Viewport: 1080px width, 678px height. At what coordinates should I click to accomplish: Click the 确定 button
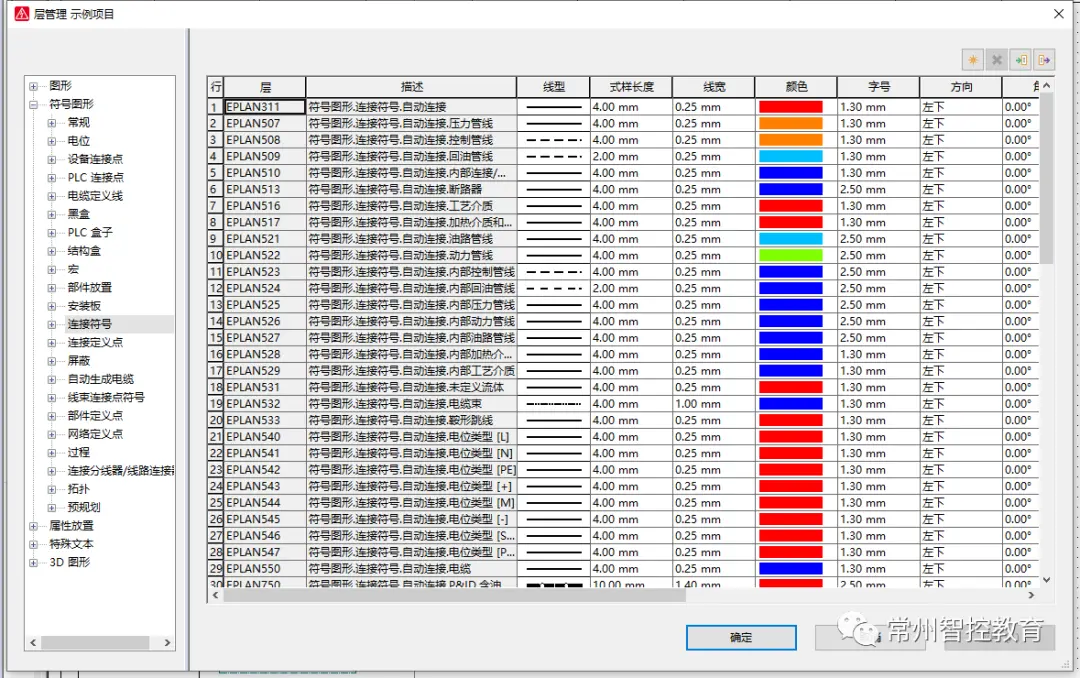[x=741, y=637]
